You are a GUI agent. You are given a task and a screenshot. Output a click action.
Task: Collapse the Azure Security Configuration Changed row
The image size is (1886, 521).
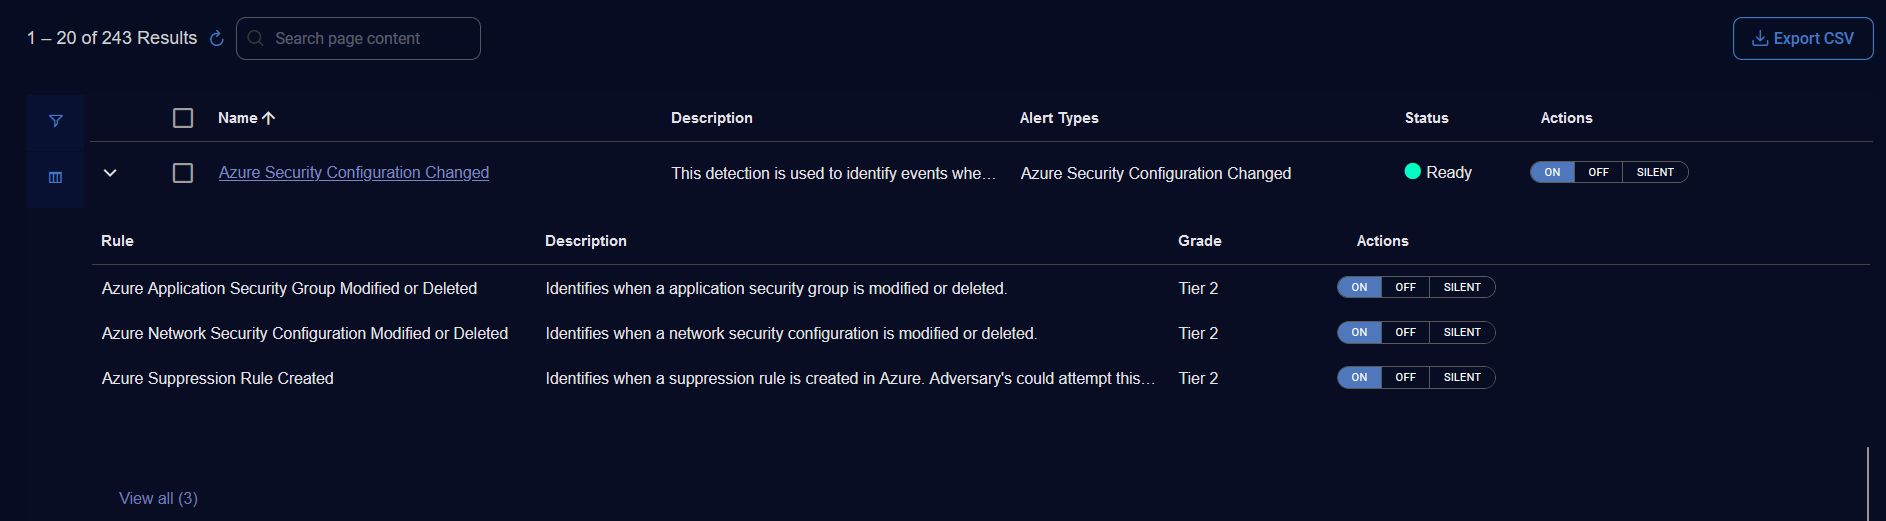(110, 173)
